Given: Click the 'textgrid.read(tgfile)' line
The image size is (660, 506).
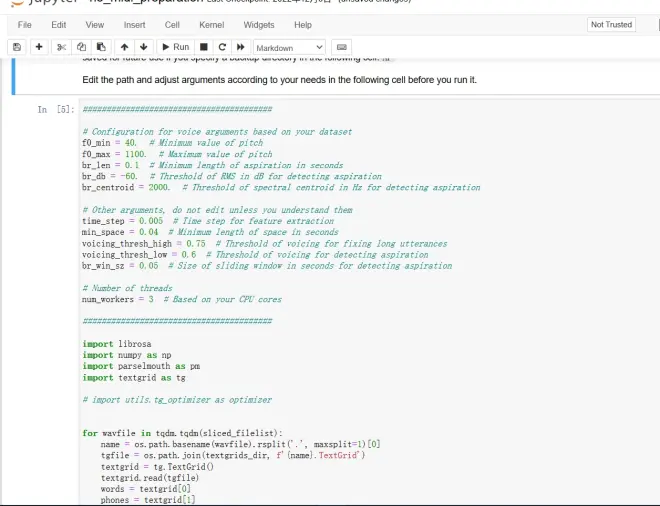Looking at the screenshot, I should point(150,477).
